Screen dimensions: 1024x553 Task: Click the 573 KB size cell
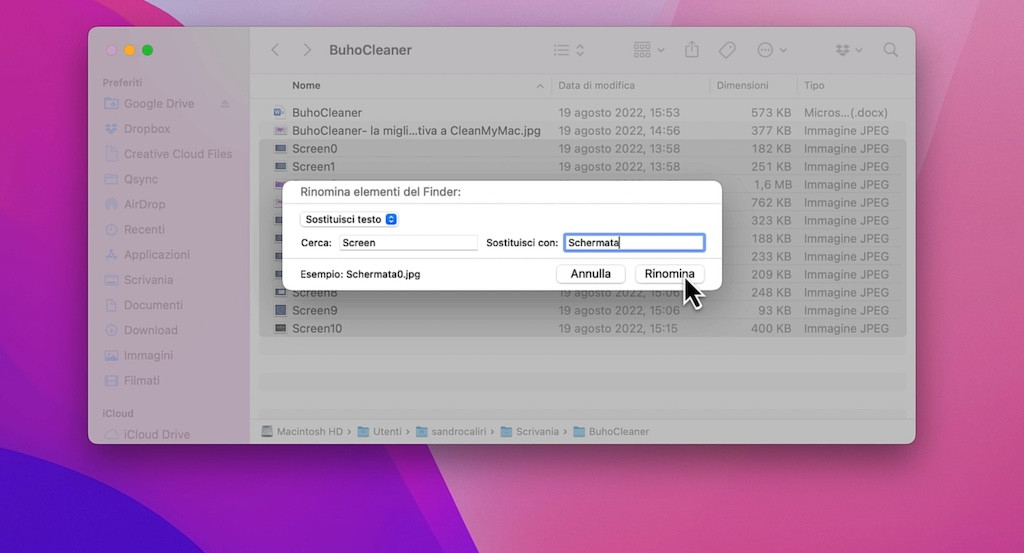coord(771,112)
